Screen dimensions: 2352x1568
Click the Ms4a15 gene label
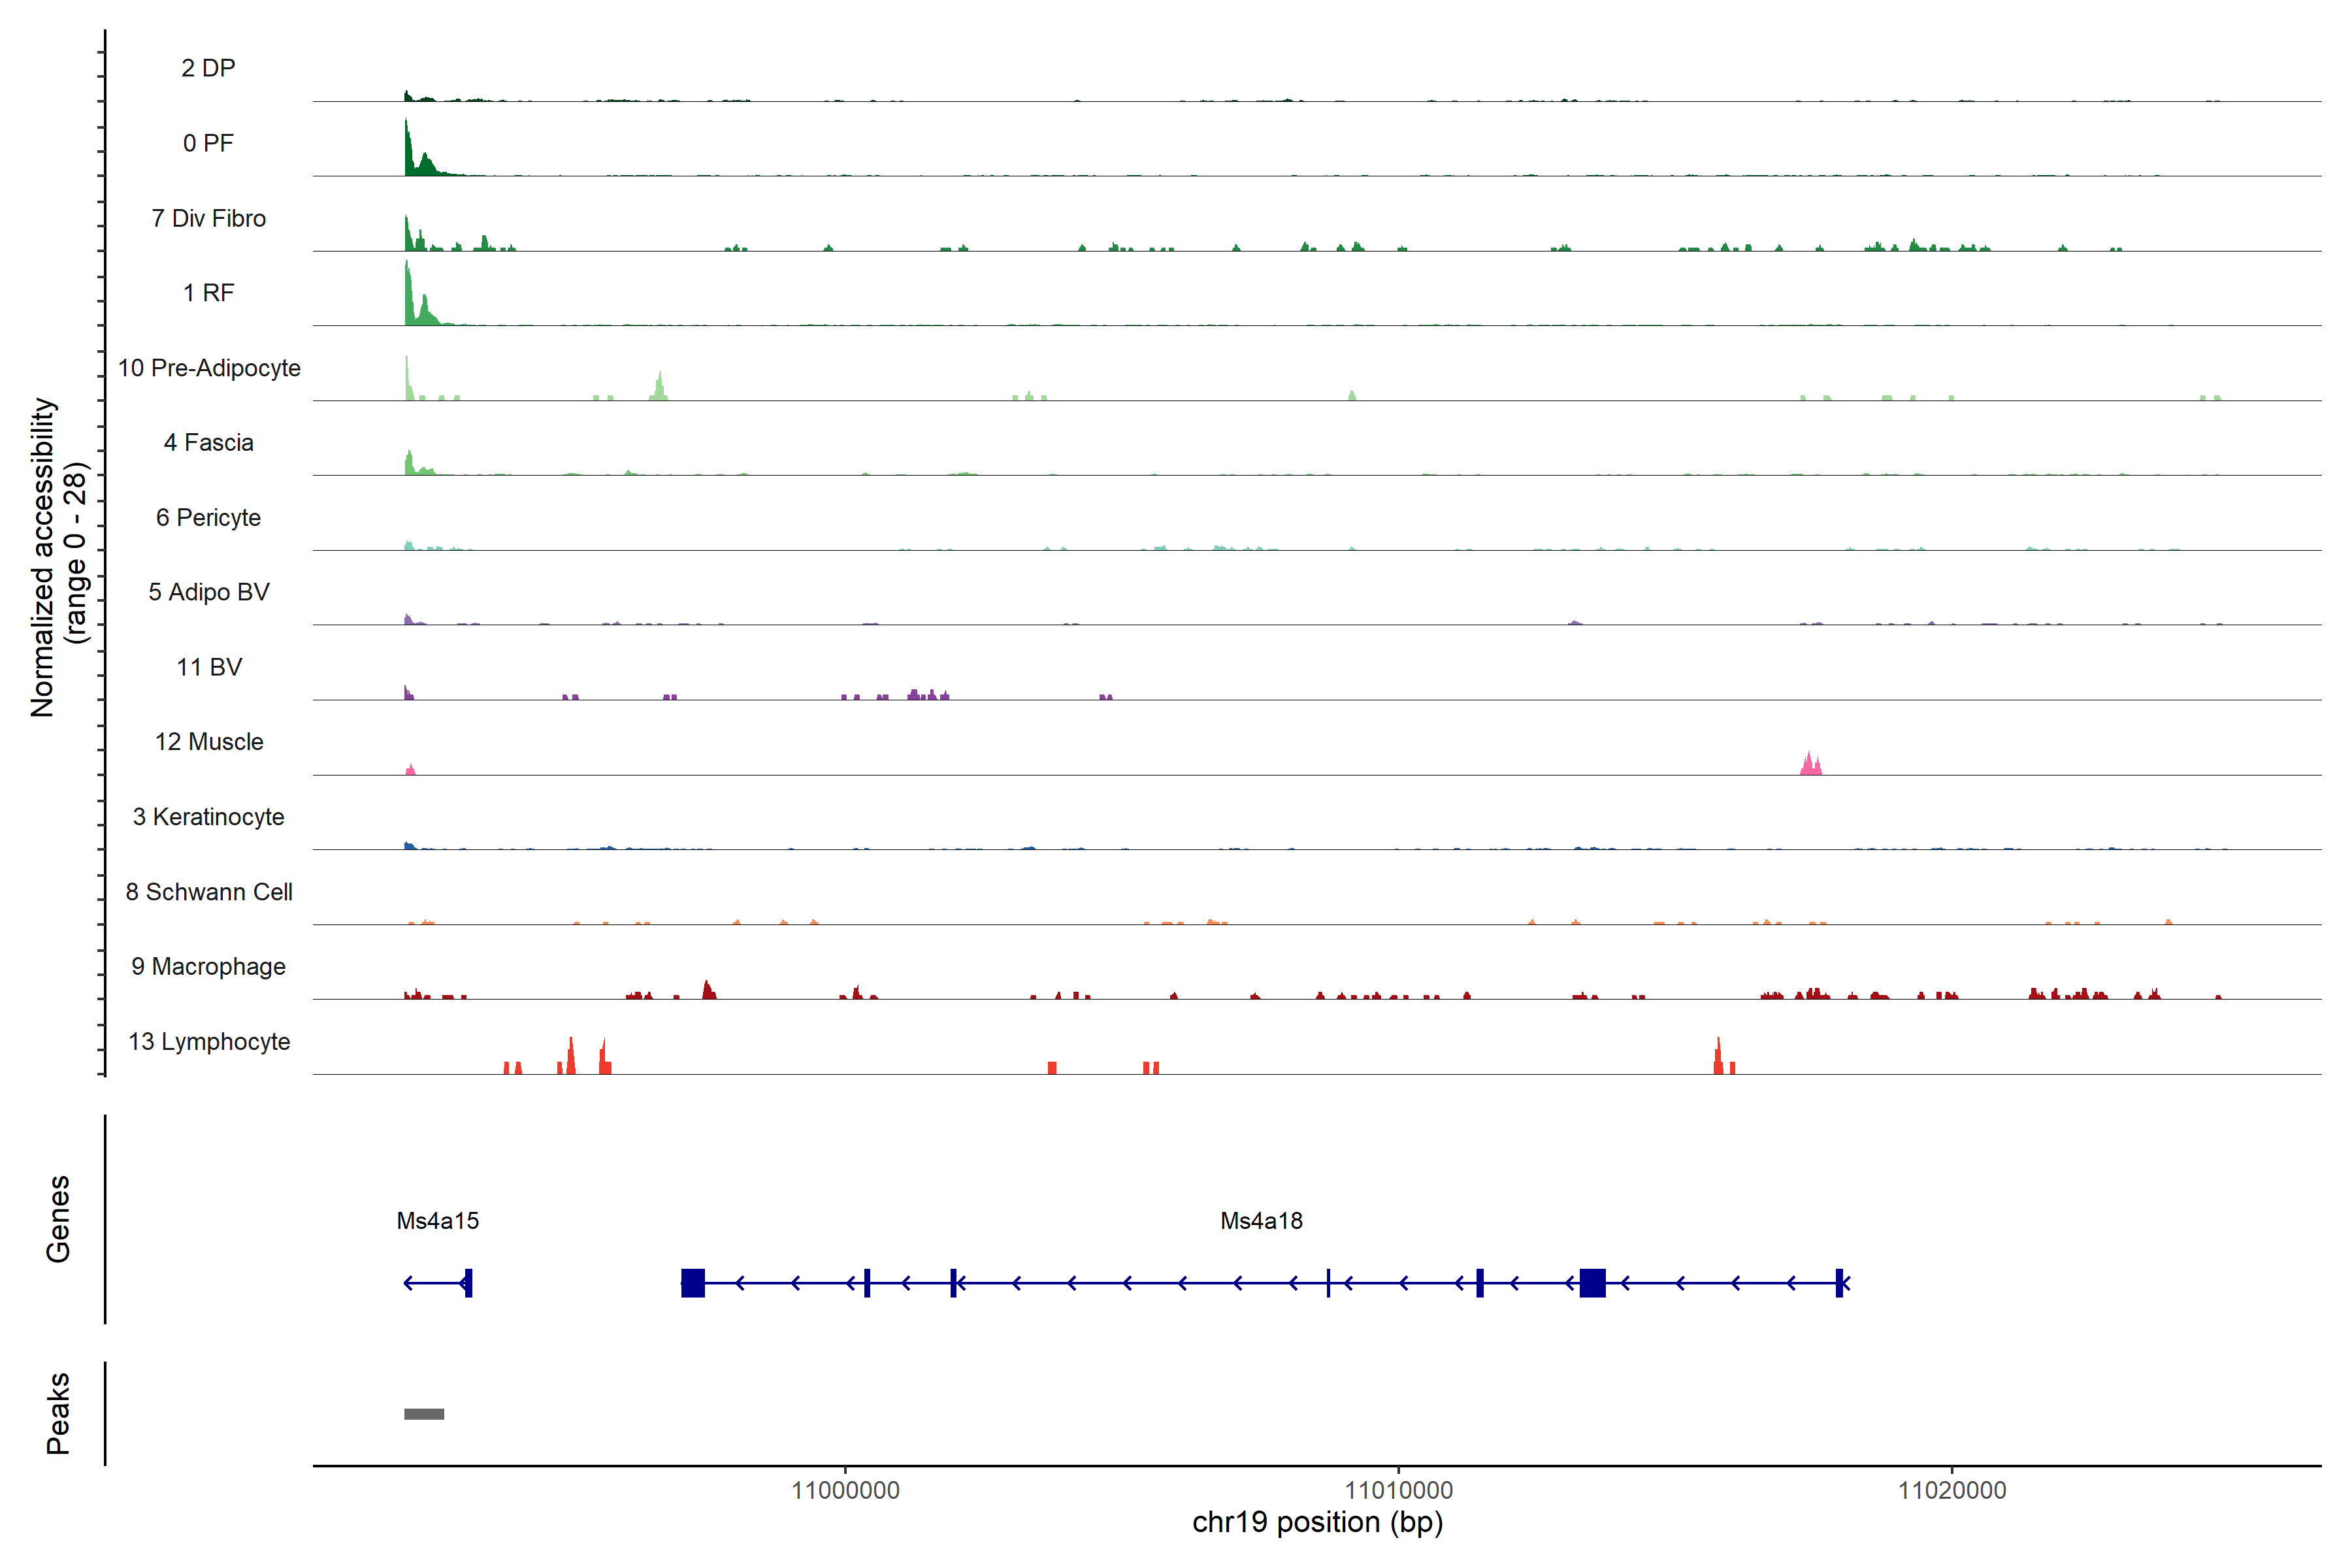pos(437,1220)
